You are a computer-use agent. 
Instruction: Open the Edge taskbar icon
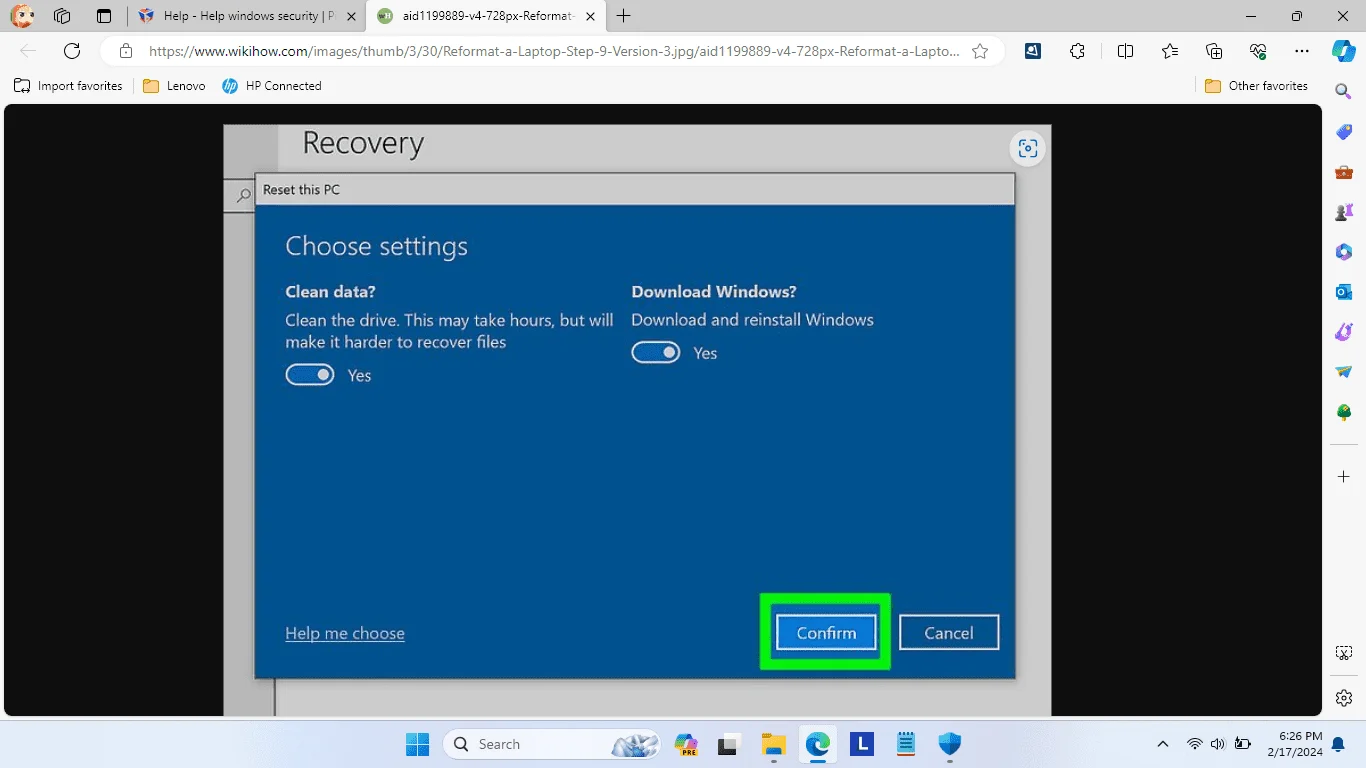click(818, 744)
